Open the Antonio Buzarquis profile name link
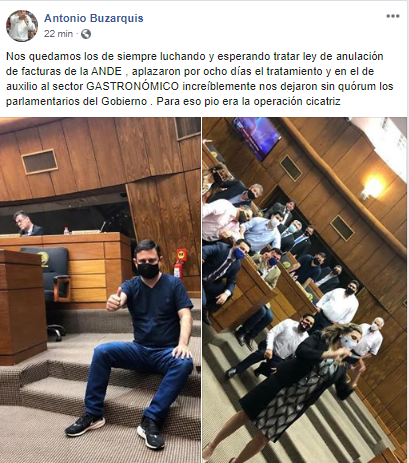Image resolution: width=409 pixels, height=463 pixels. [94, 18]
